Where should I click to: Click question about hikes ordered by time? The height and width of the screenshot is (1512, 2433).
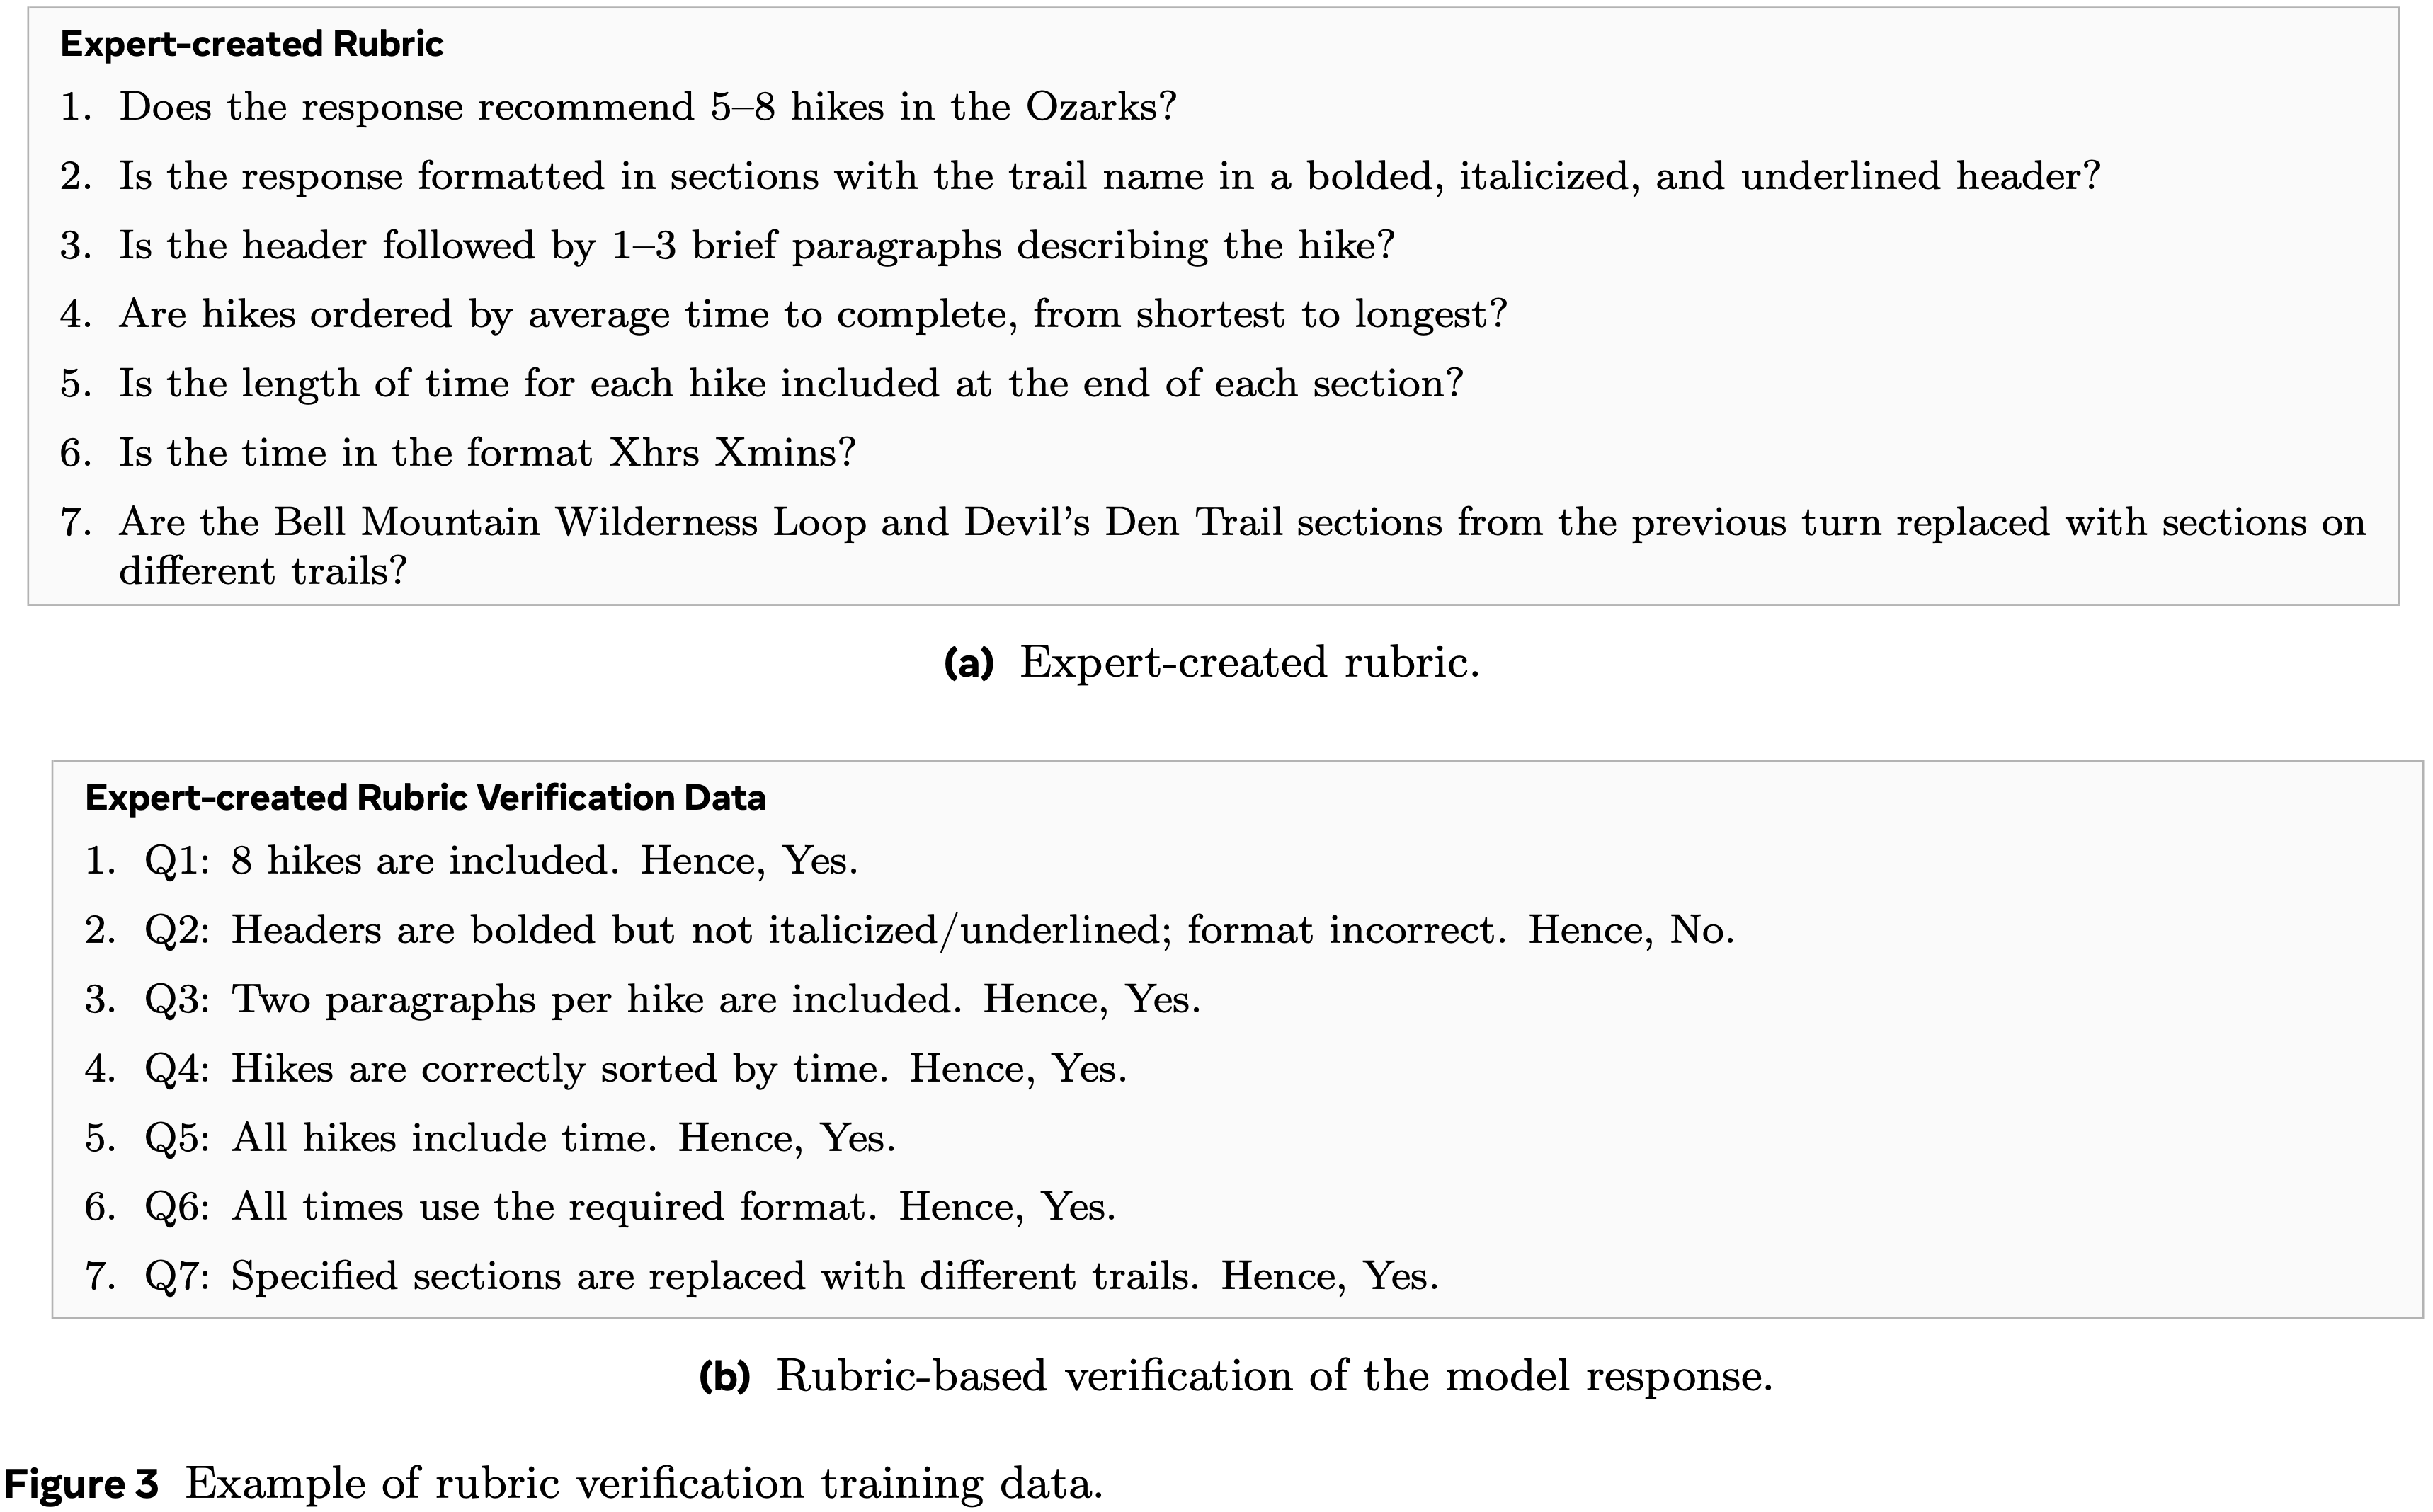coord(812,314)
